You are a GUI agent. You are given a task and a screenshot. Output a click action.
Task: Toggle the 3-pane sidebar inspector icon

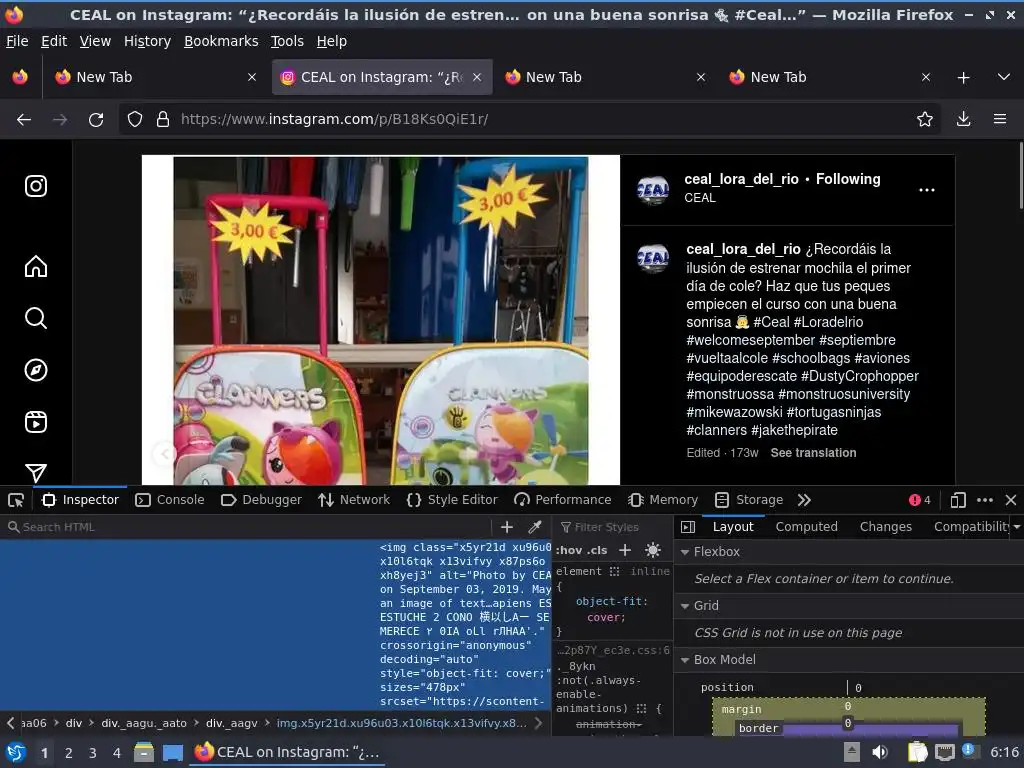coord(688,527)
